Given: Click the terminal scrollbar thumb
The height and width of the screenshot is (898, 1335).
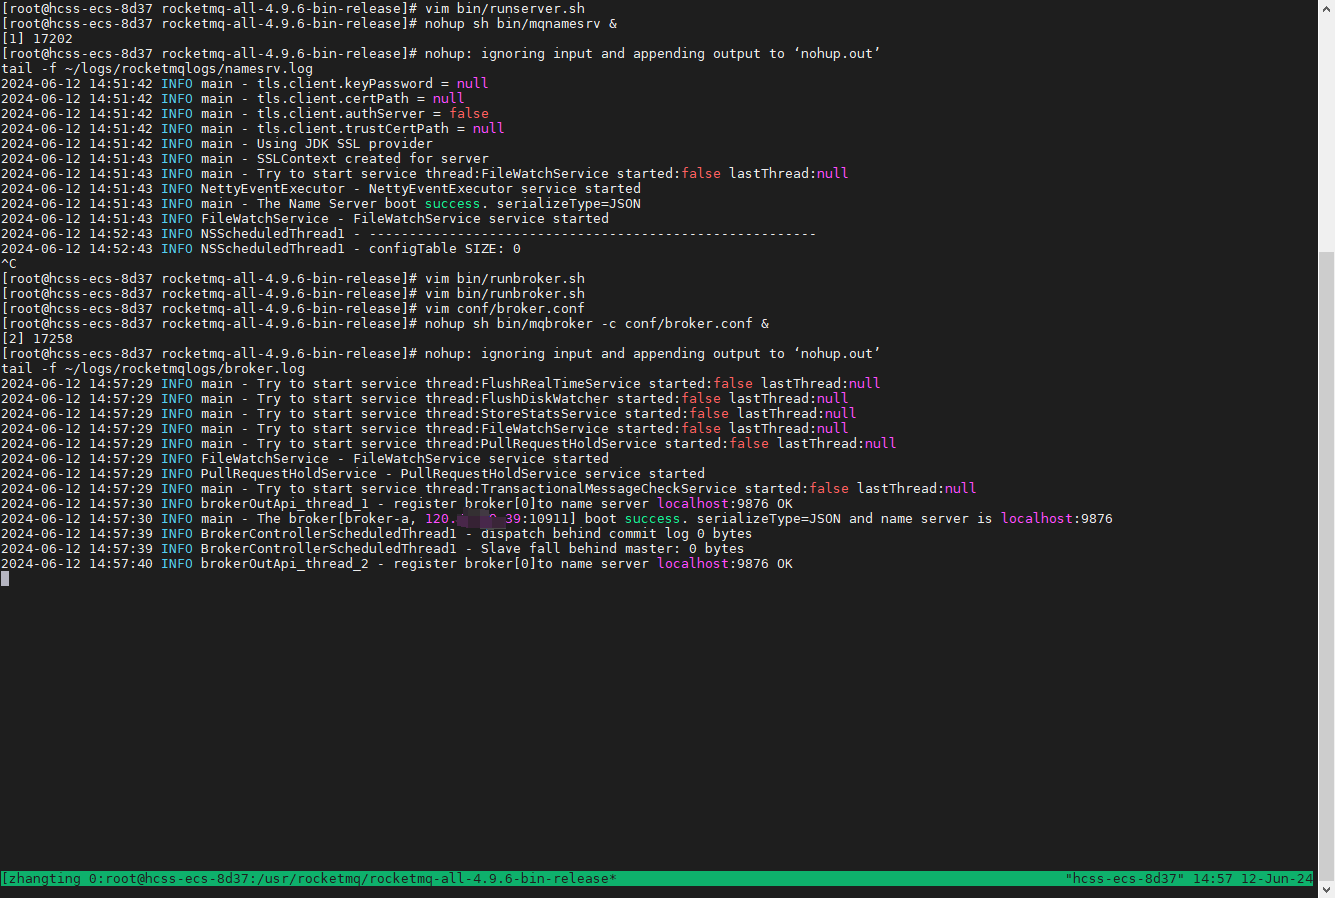Looking at the screenshot, I should click(x=1326, y=565).
